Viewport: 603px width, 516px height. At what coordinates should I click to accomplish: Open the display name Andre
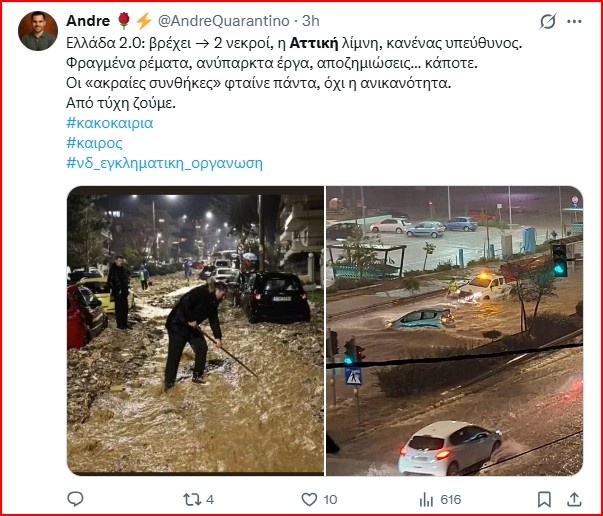click(x=88, y=21)
